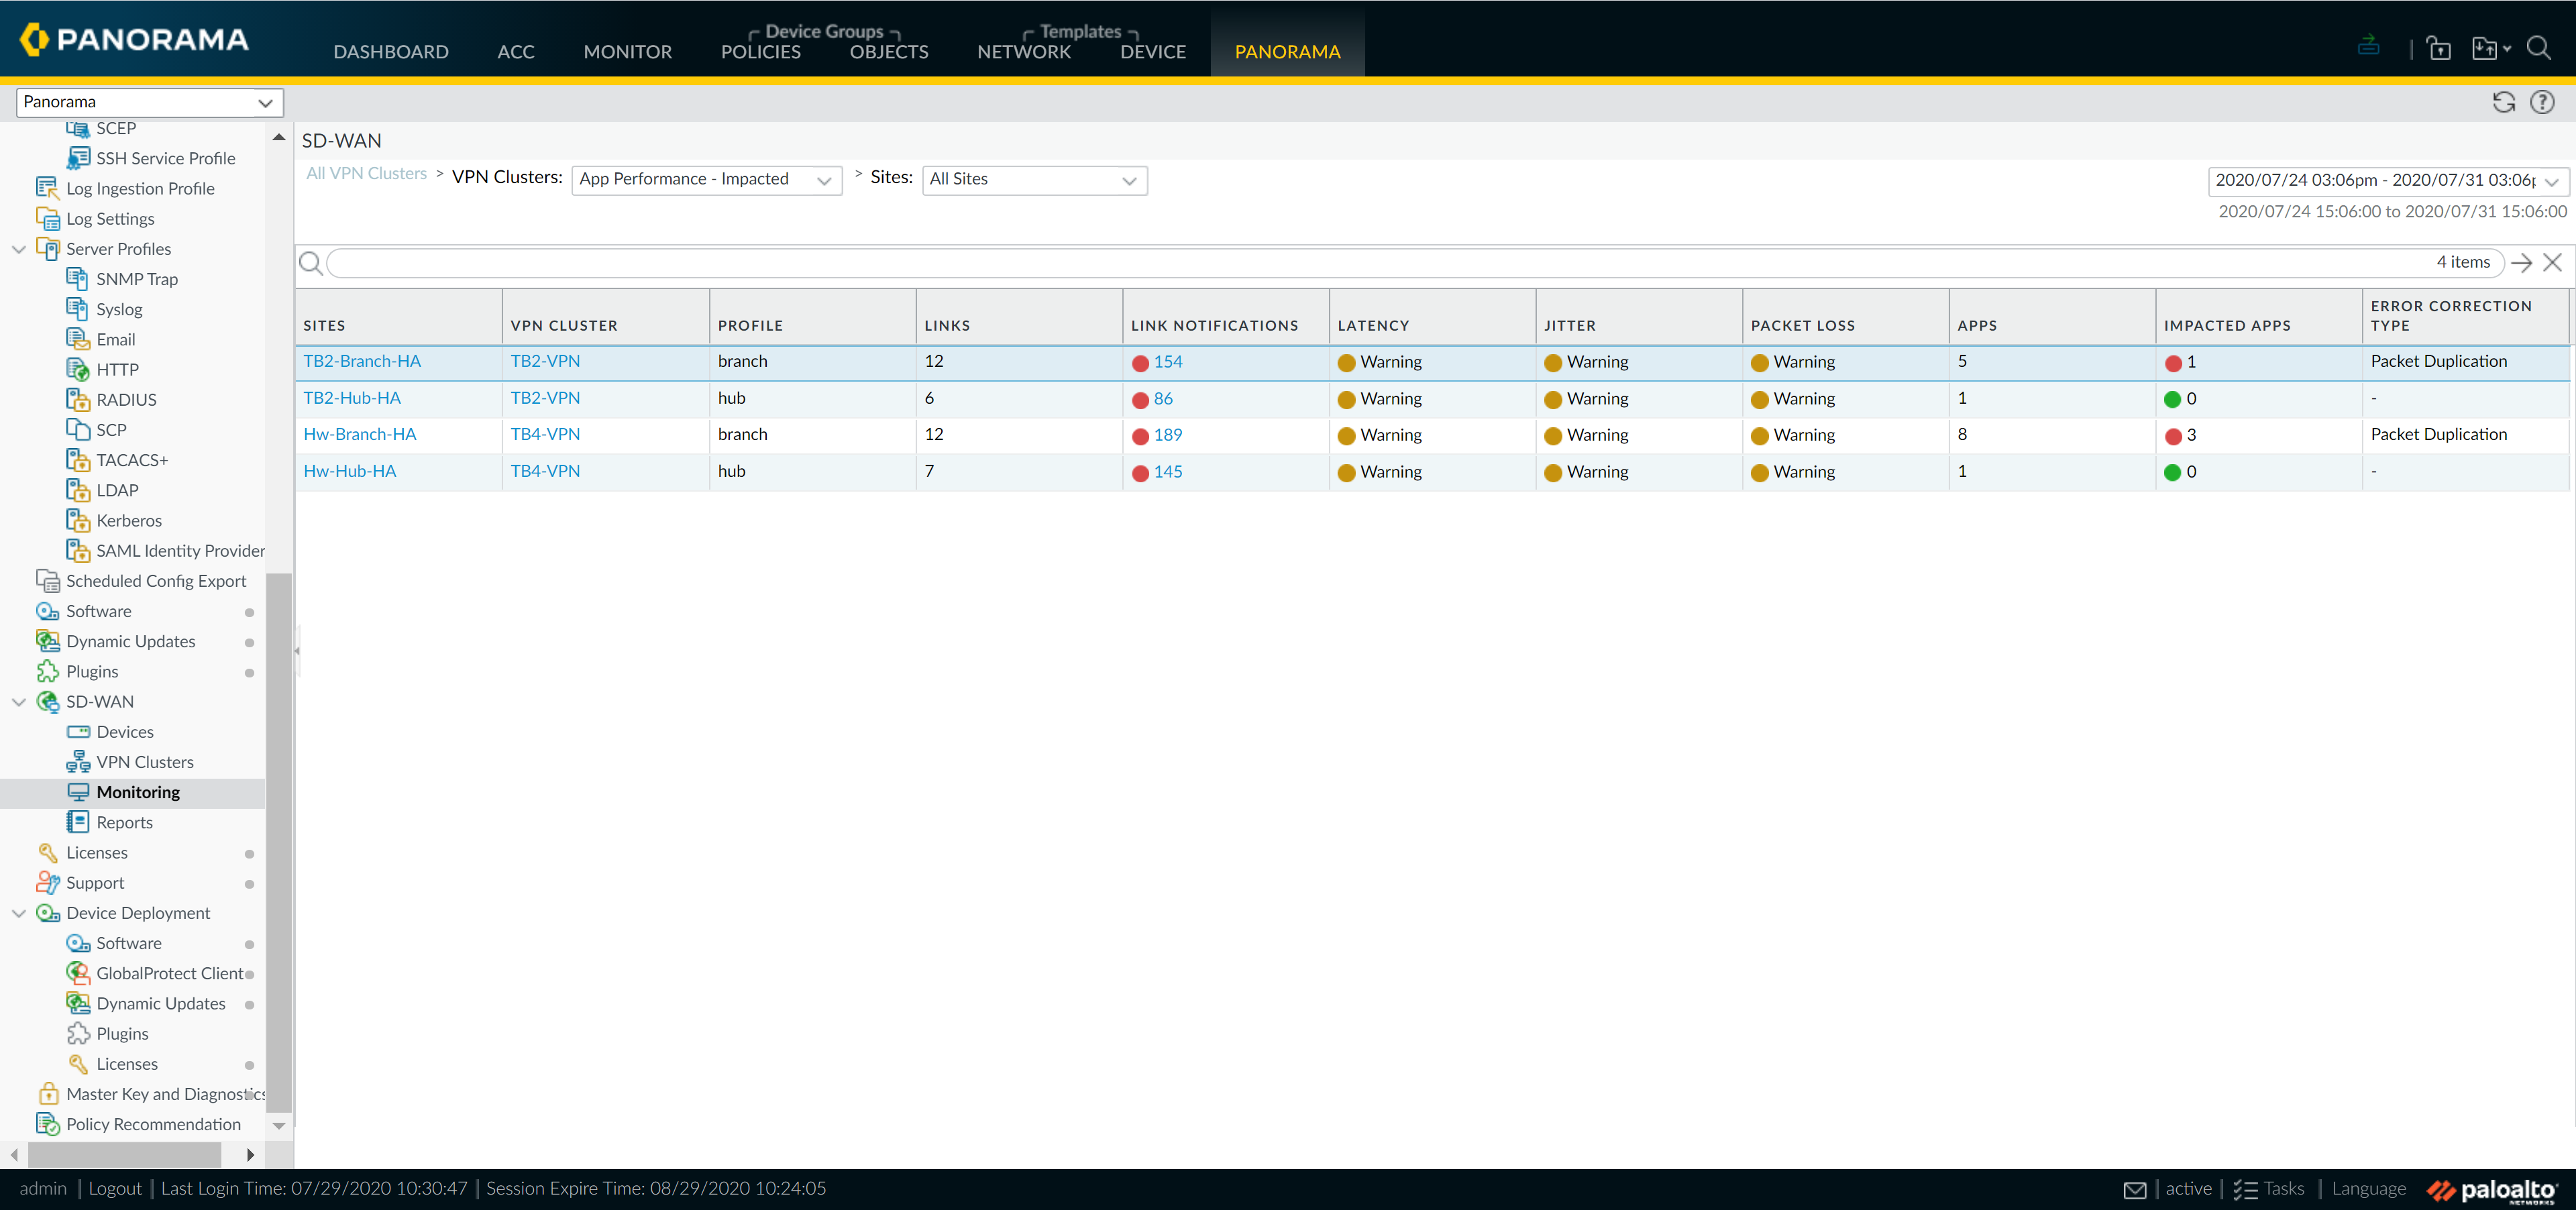This screenshot has width=2576, height=1210.
Task: Switch to the MONITOR tab
Action: (627, 51)
